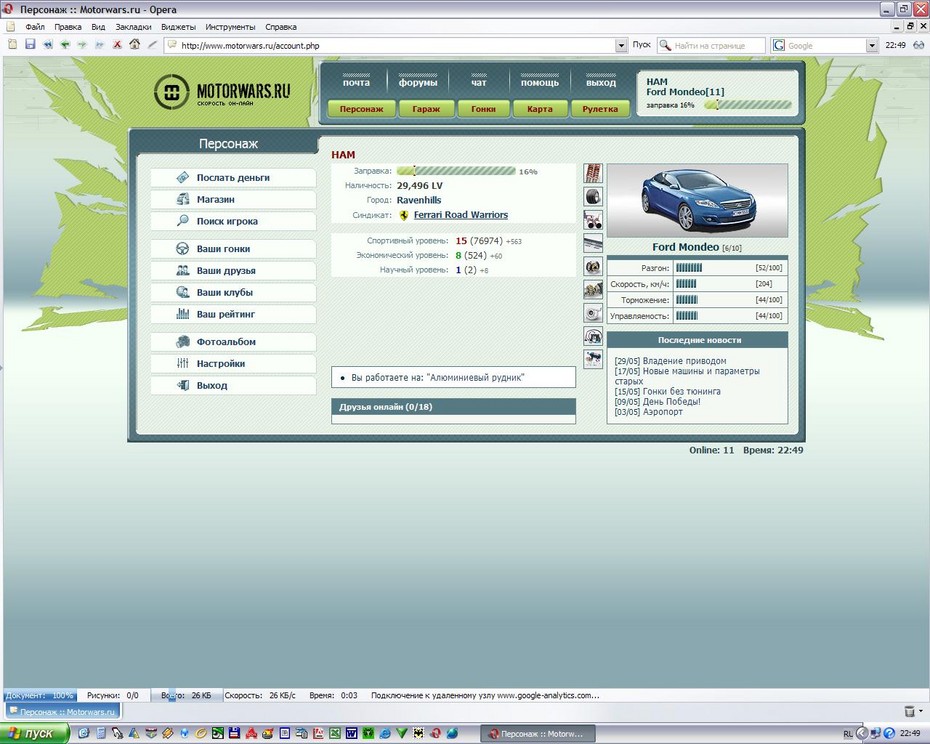Viewport: 930px width, 744px height.
Task: Open the Карта section
Action: click(540, 109)
